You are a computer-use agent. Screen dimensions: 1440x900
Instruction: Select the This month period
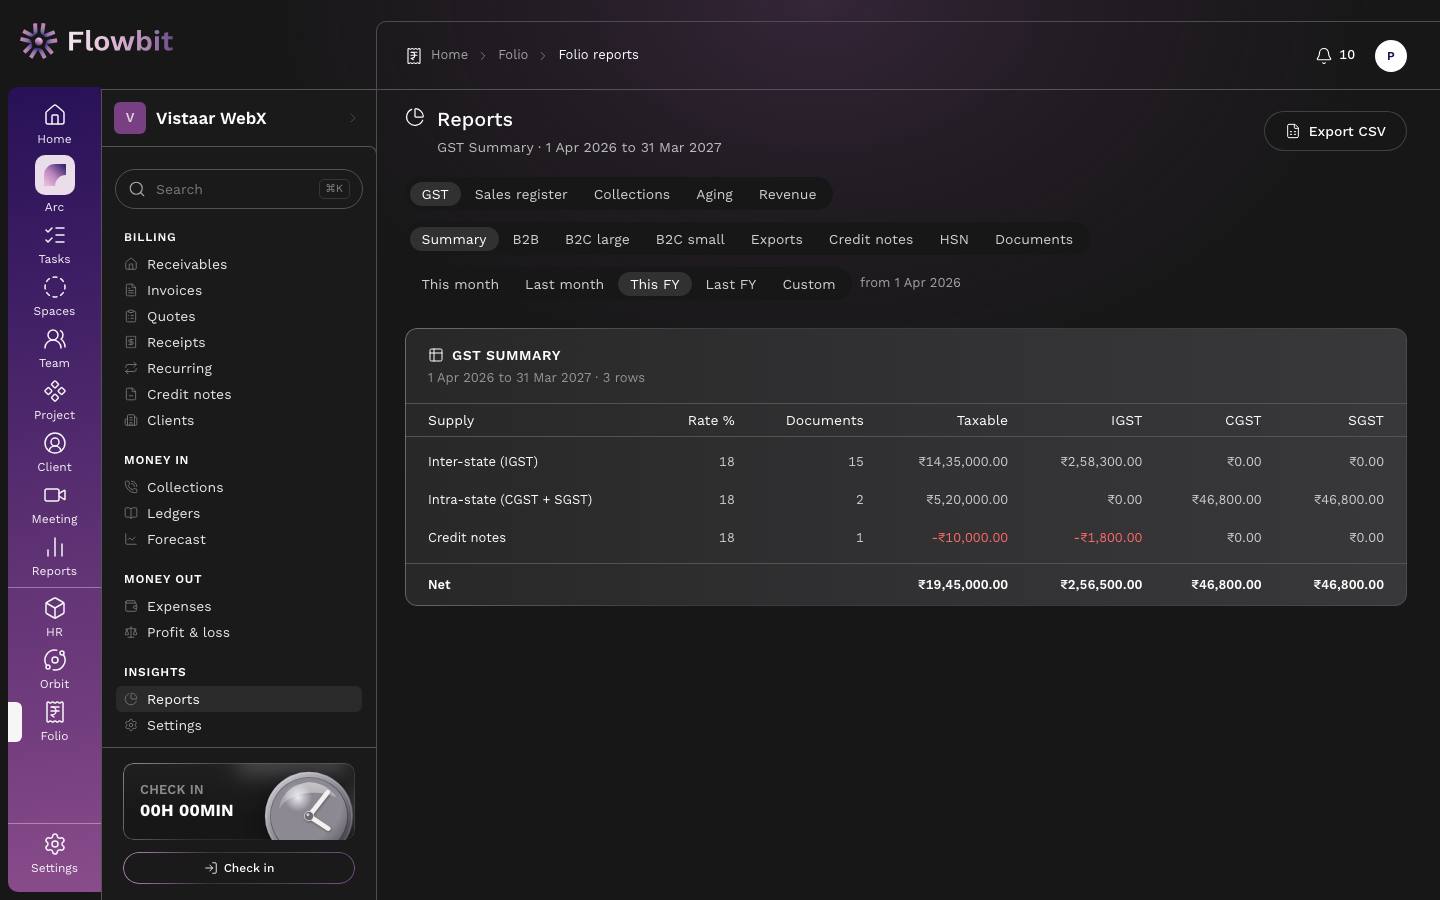pos(460,284)
